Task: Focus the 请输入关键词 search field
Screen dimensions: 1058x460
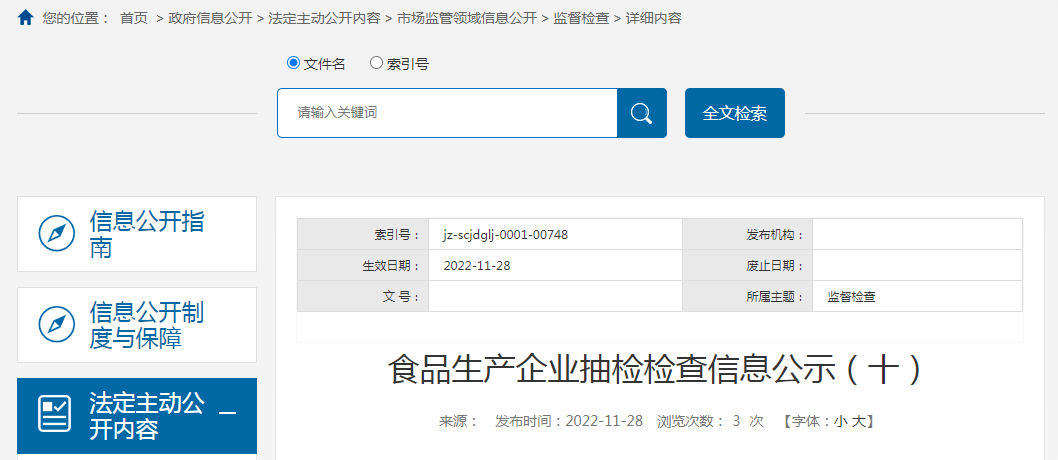Action: 447,113
